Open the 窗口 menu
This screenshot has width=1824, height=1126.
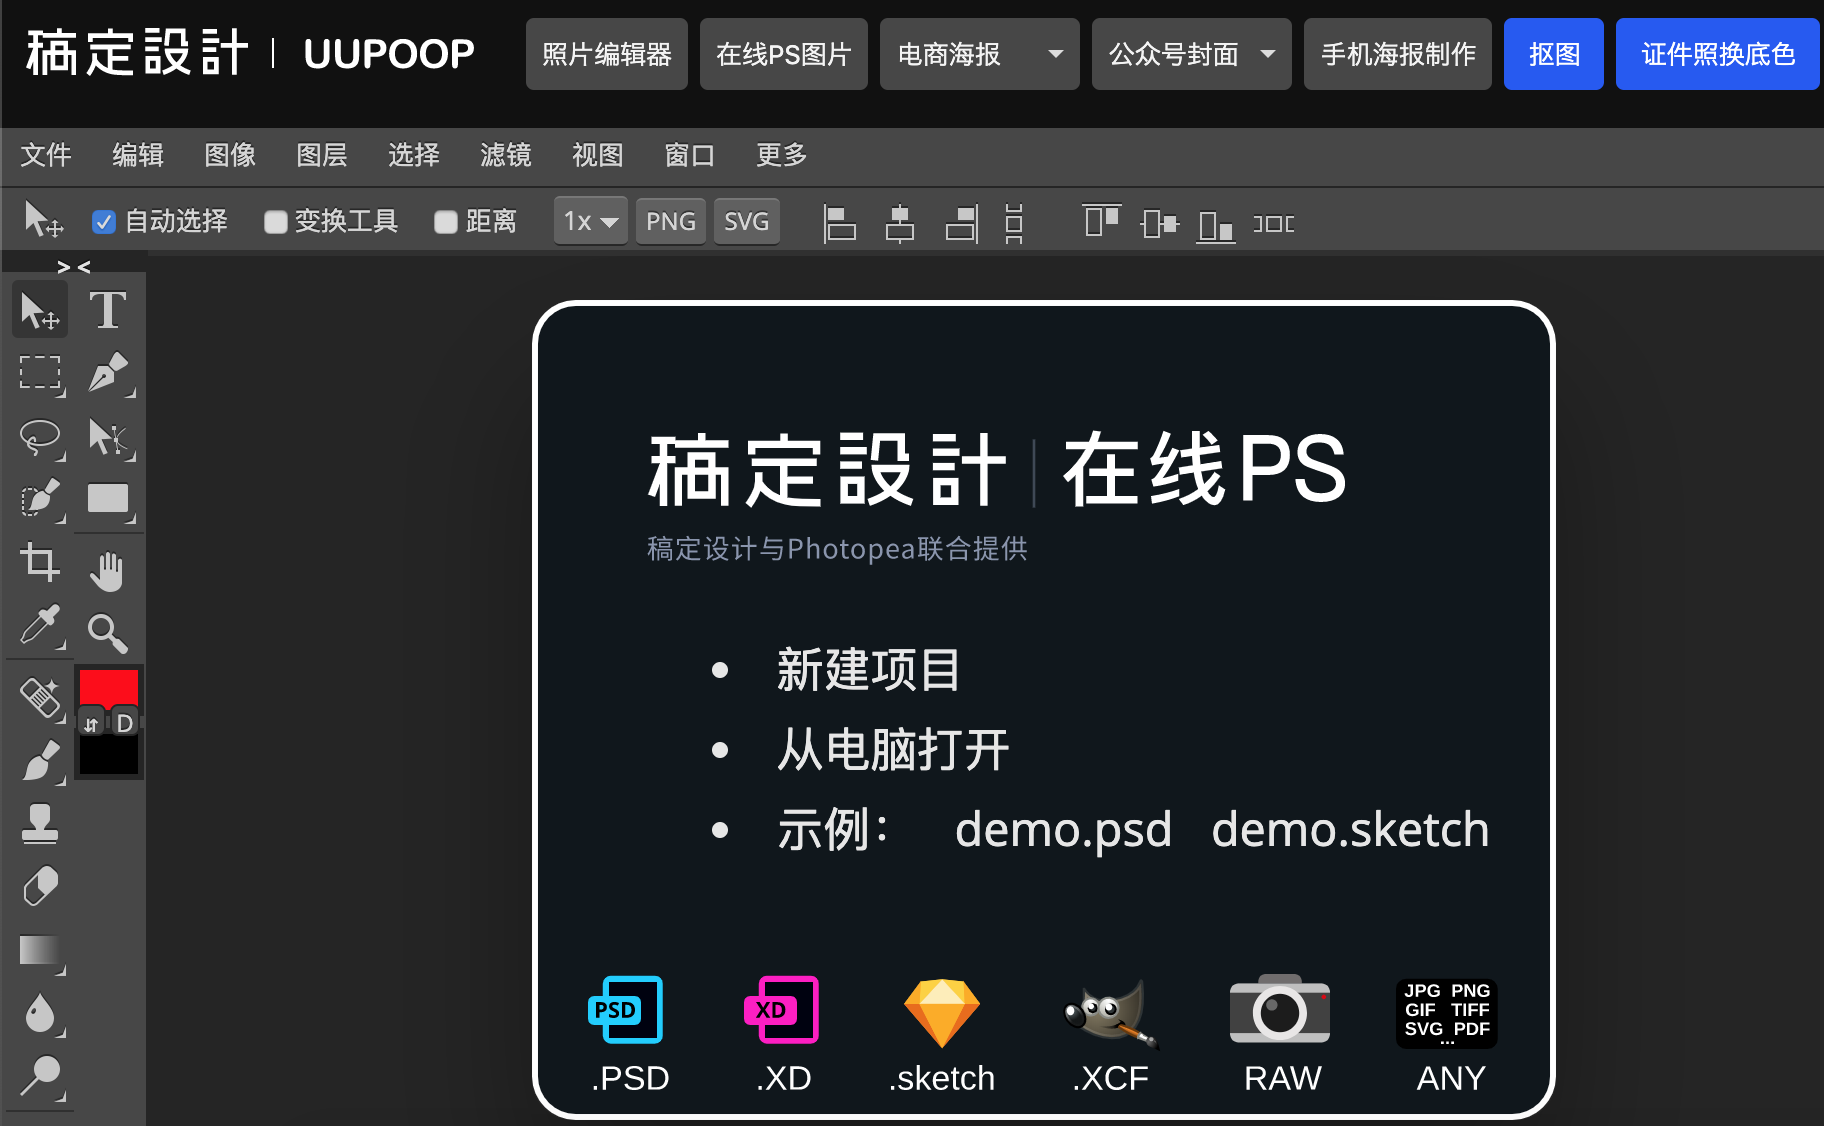click(x=690, y=155)
